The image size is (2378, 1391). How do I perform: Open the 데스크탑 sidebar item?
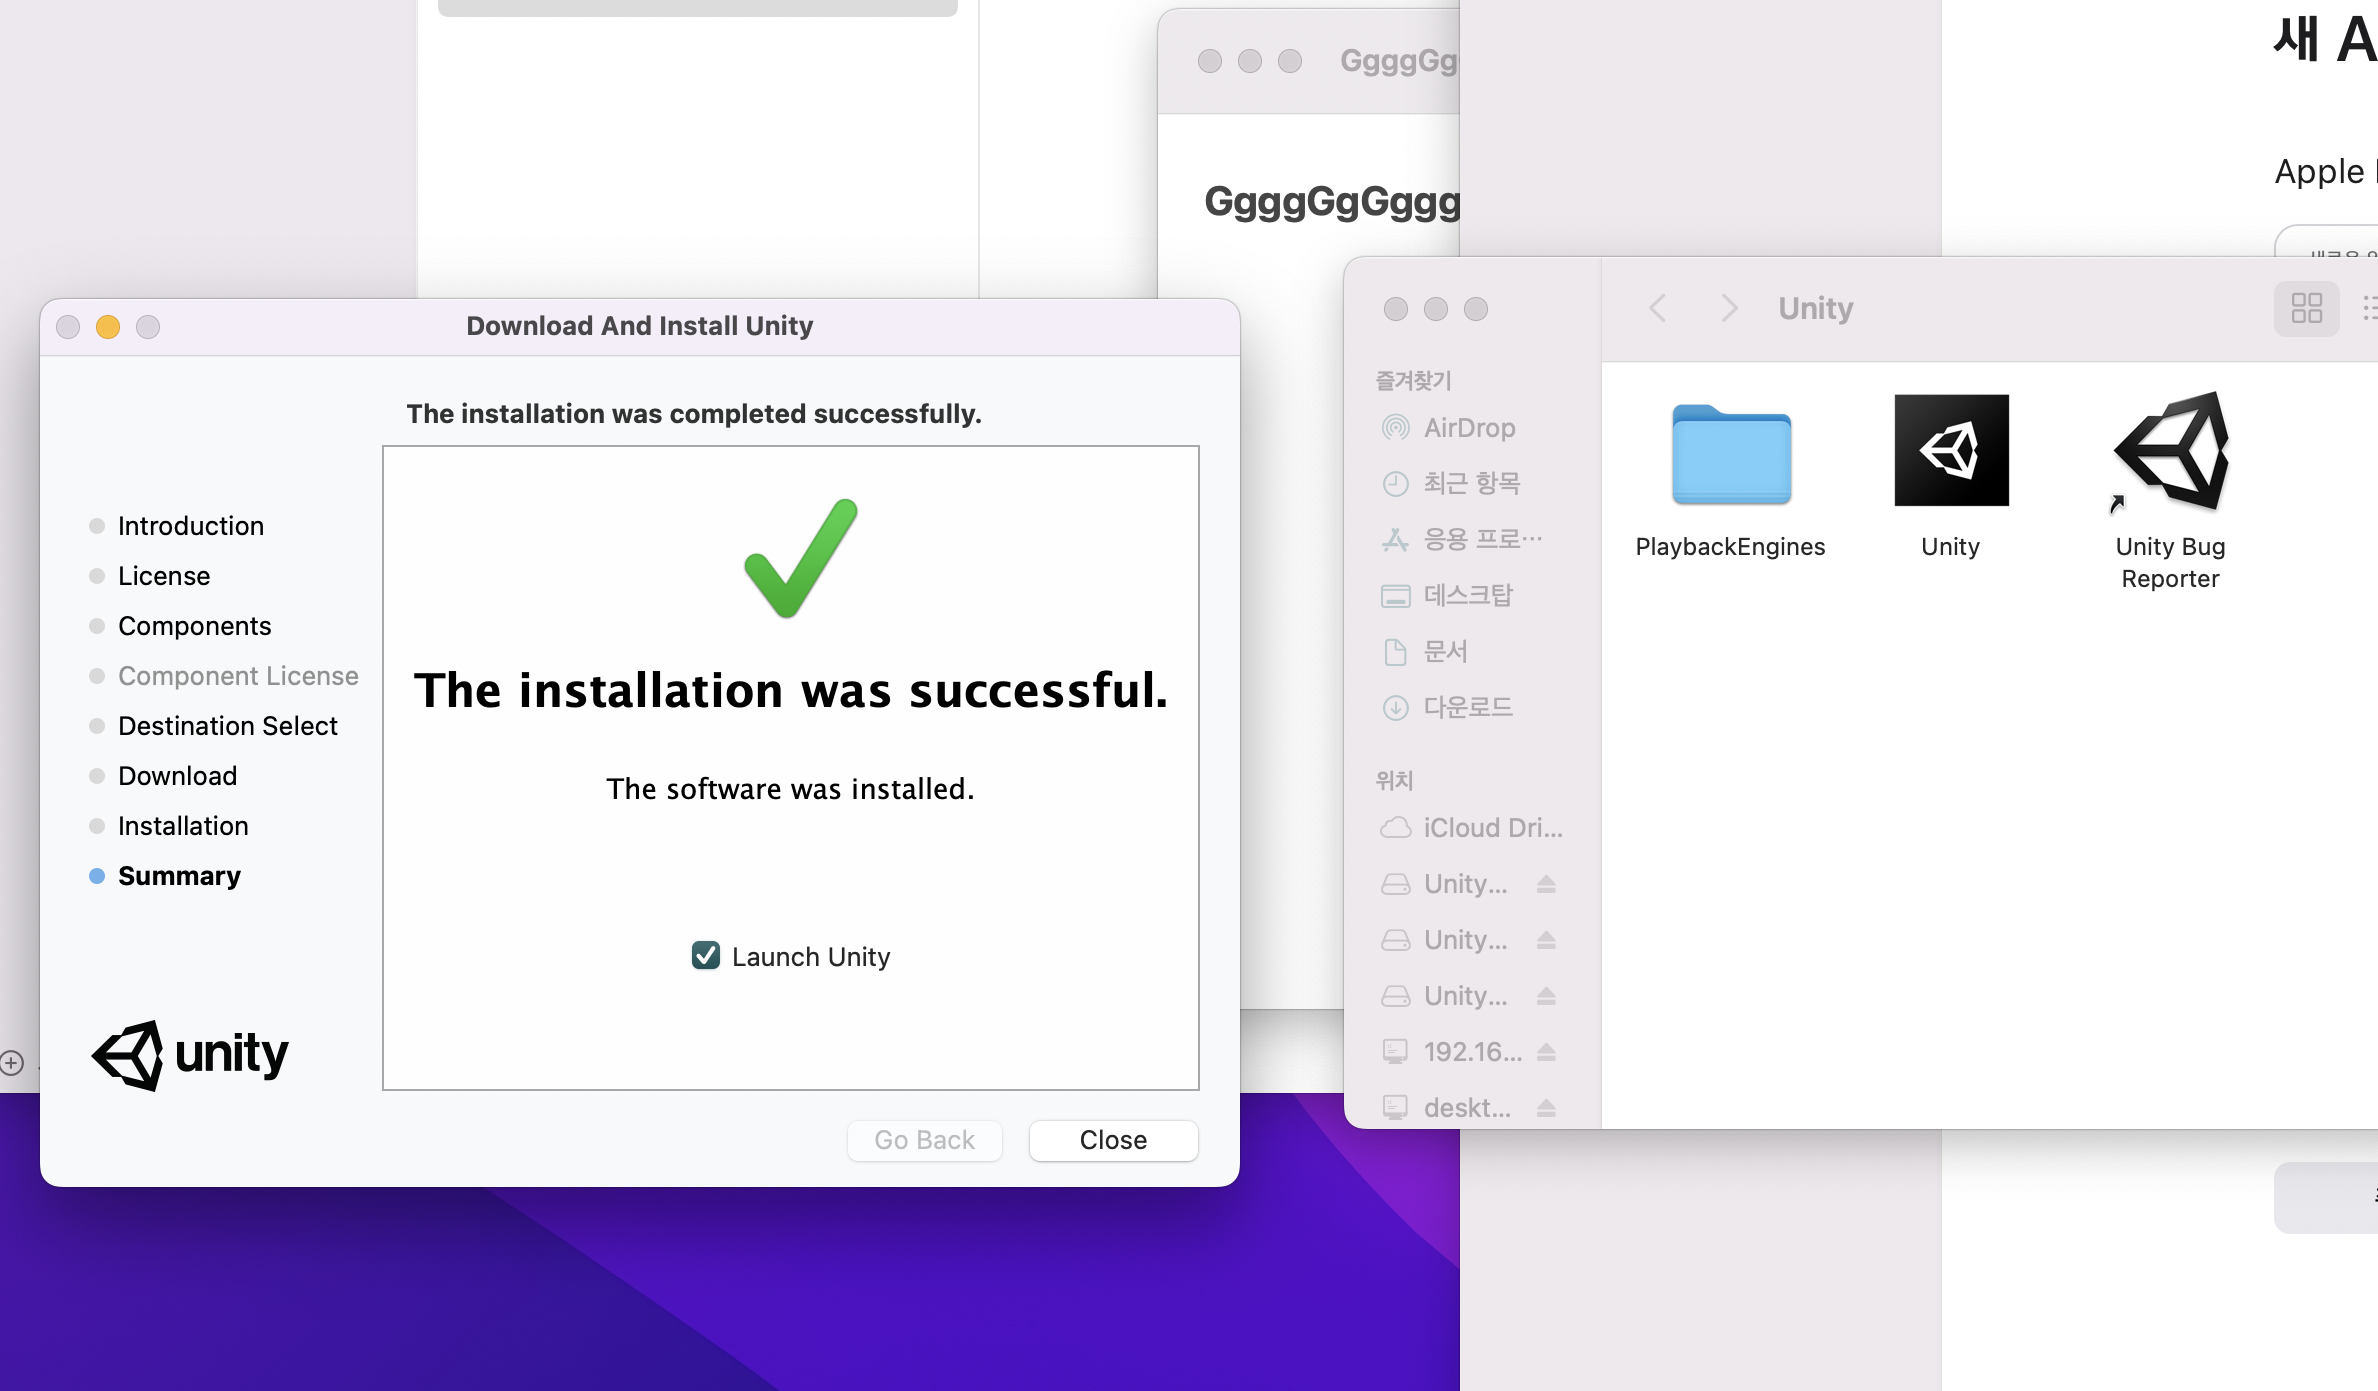[x=1467, y=596]
